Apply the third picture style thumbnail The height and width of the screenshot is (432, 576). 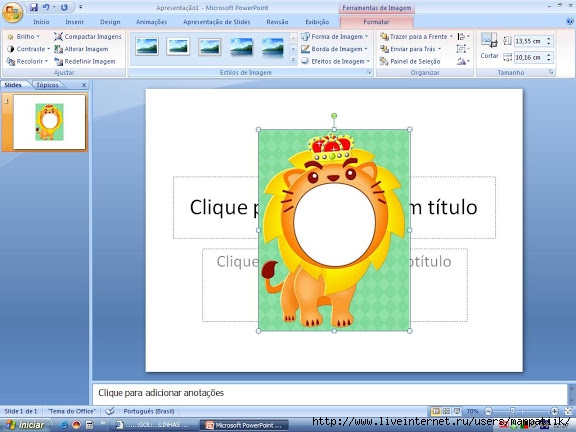[210, 47]
